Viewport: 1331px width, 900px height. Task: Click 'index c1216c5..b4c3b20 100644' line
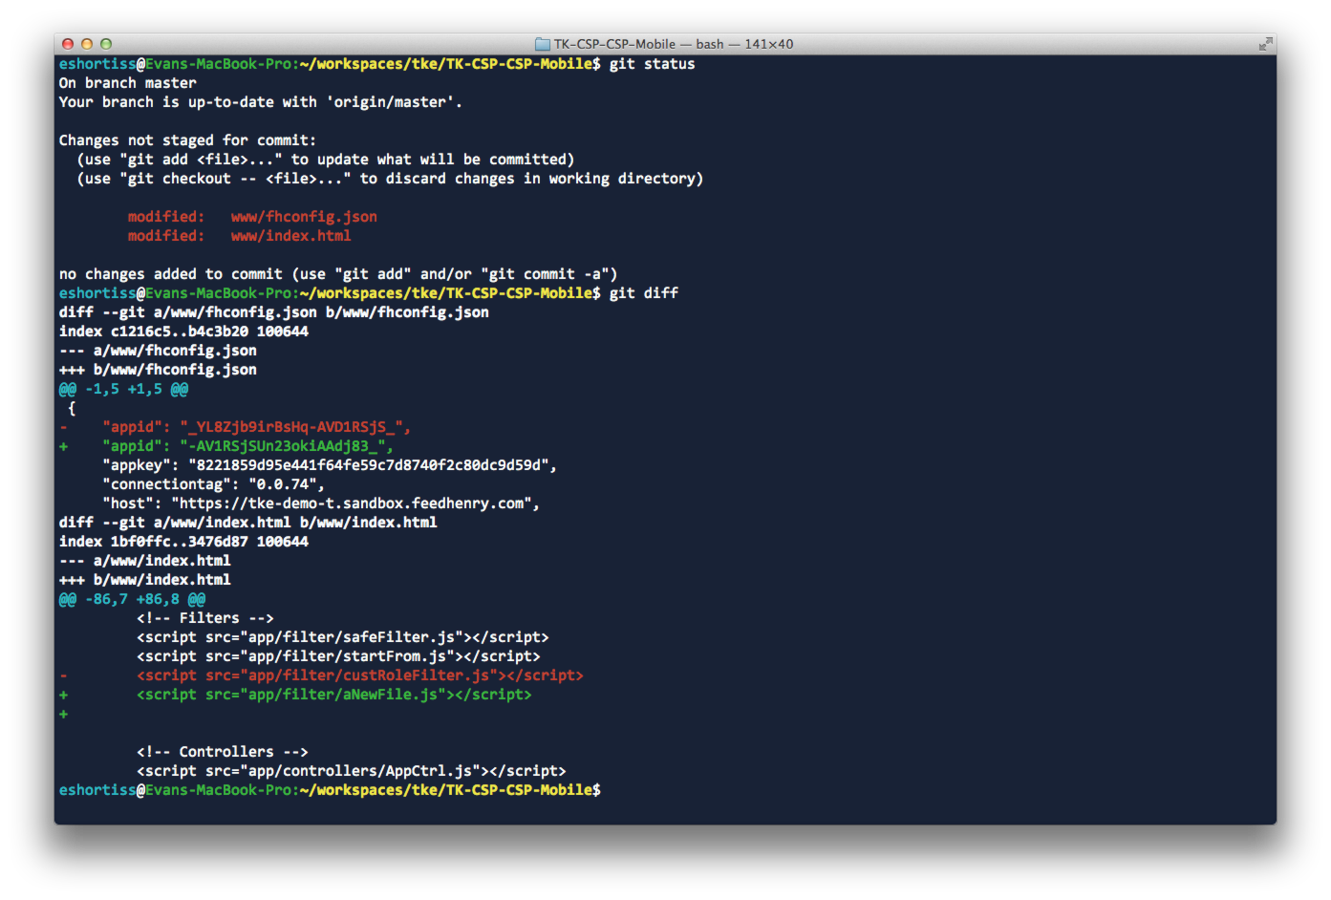[183, 331]
